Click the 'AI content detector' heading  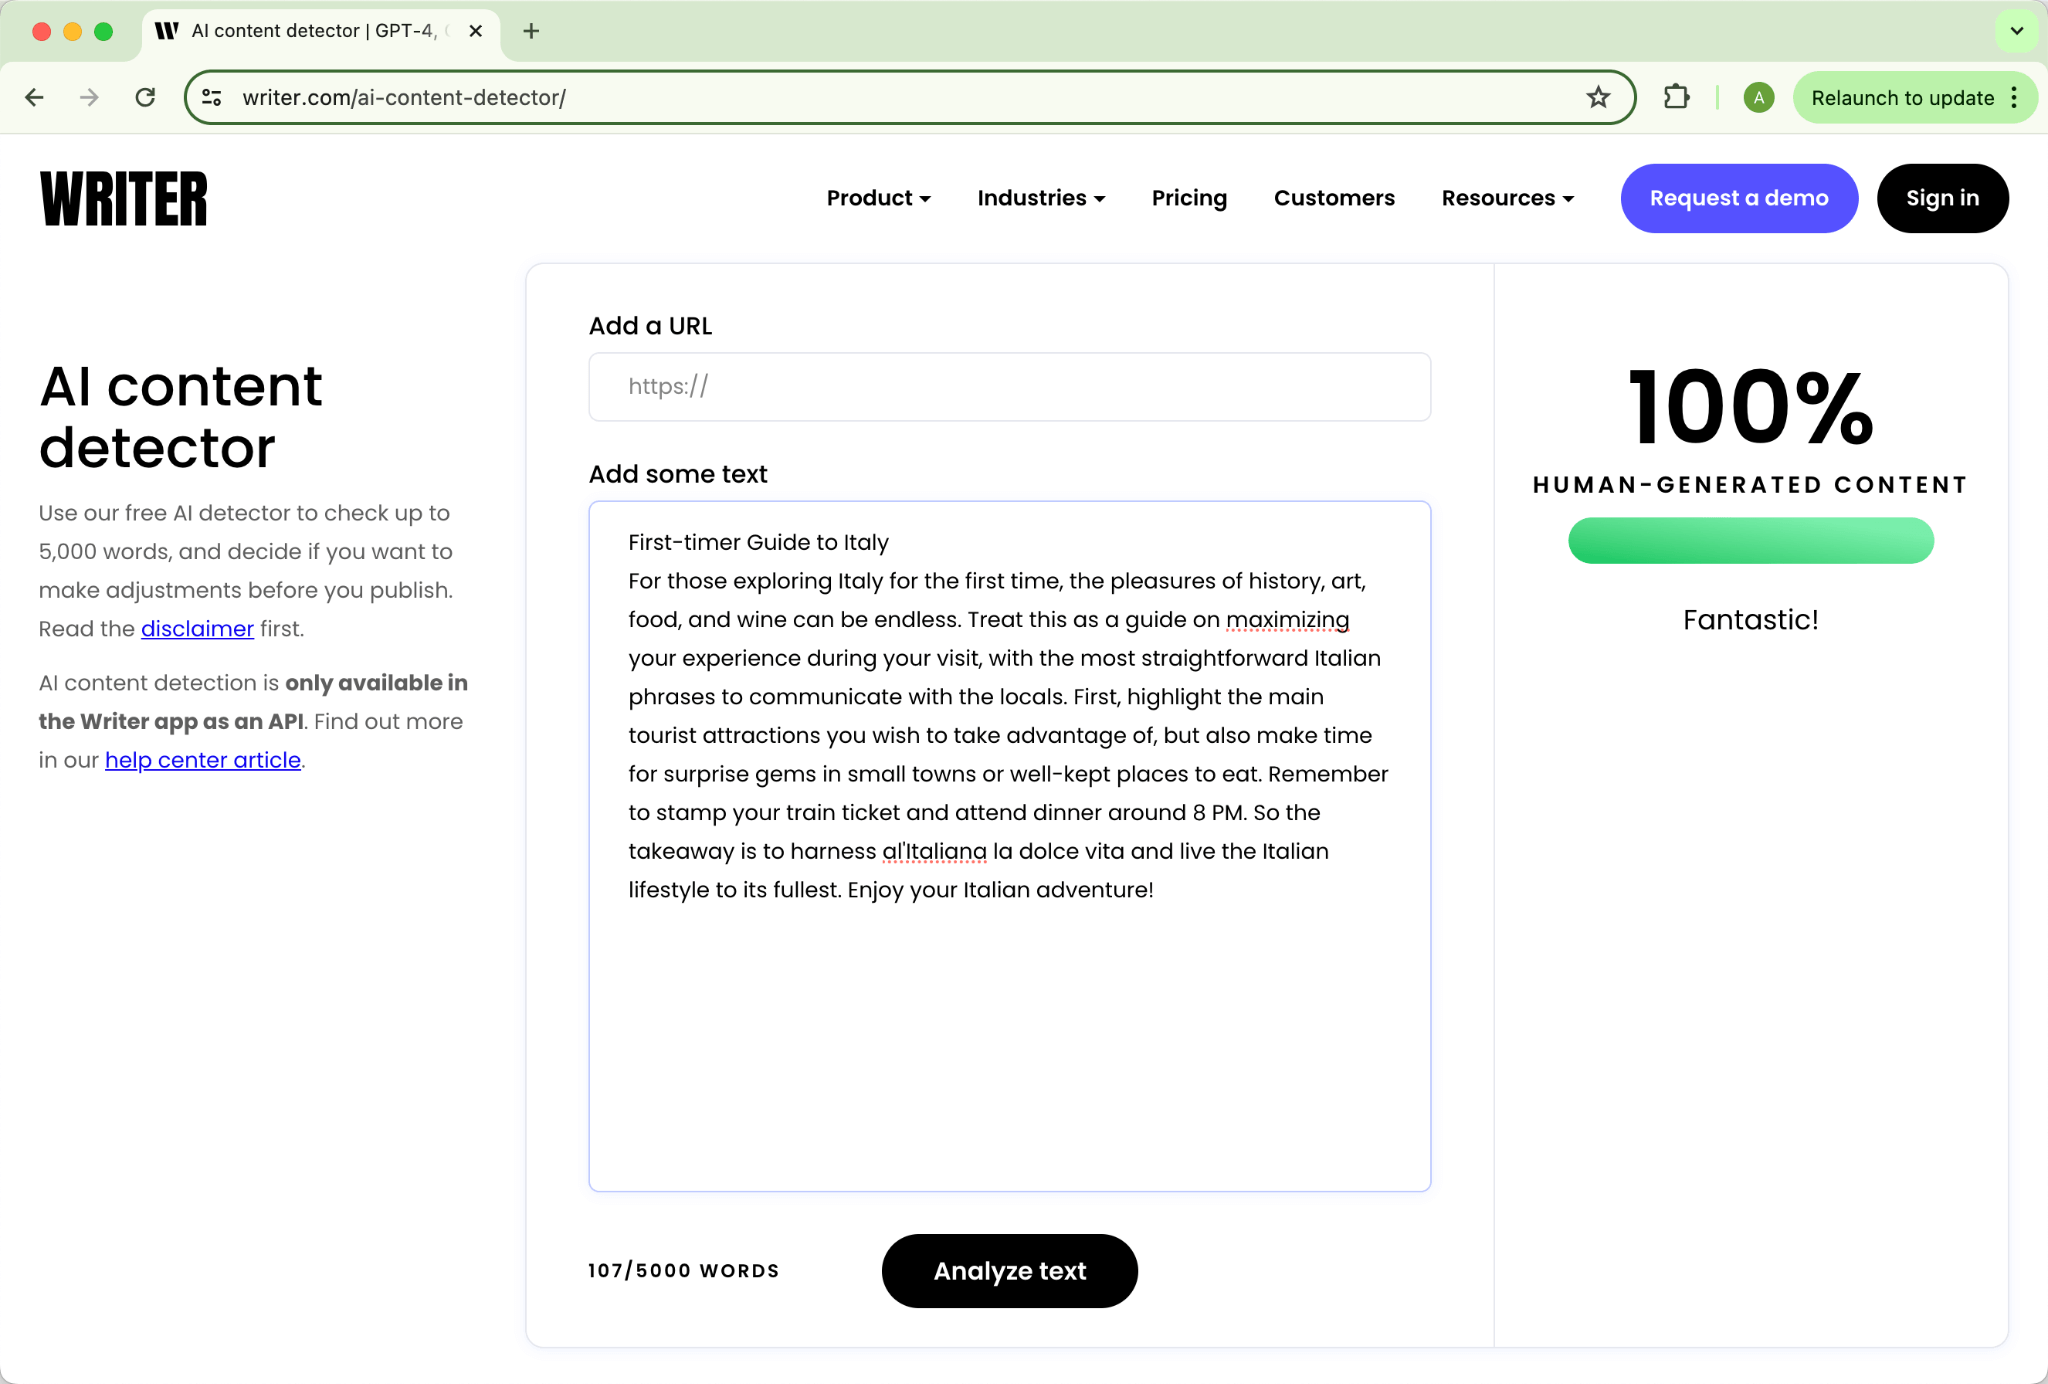(x=181, y=417)
